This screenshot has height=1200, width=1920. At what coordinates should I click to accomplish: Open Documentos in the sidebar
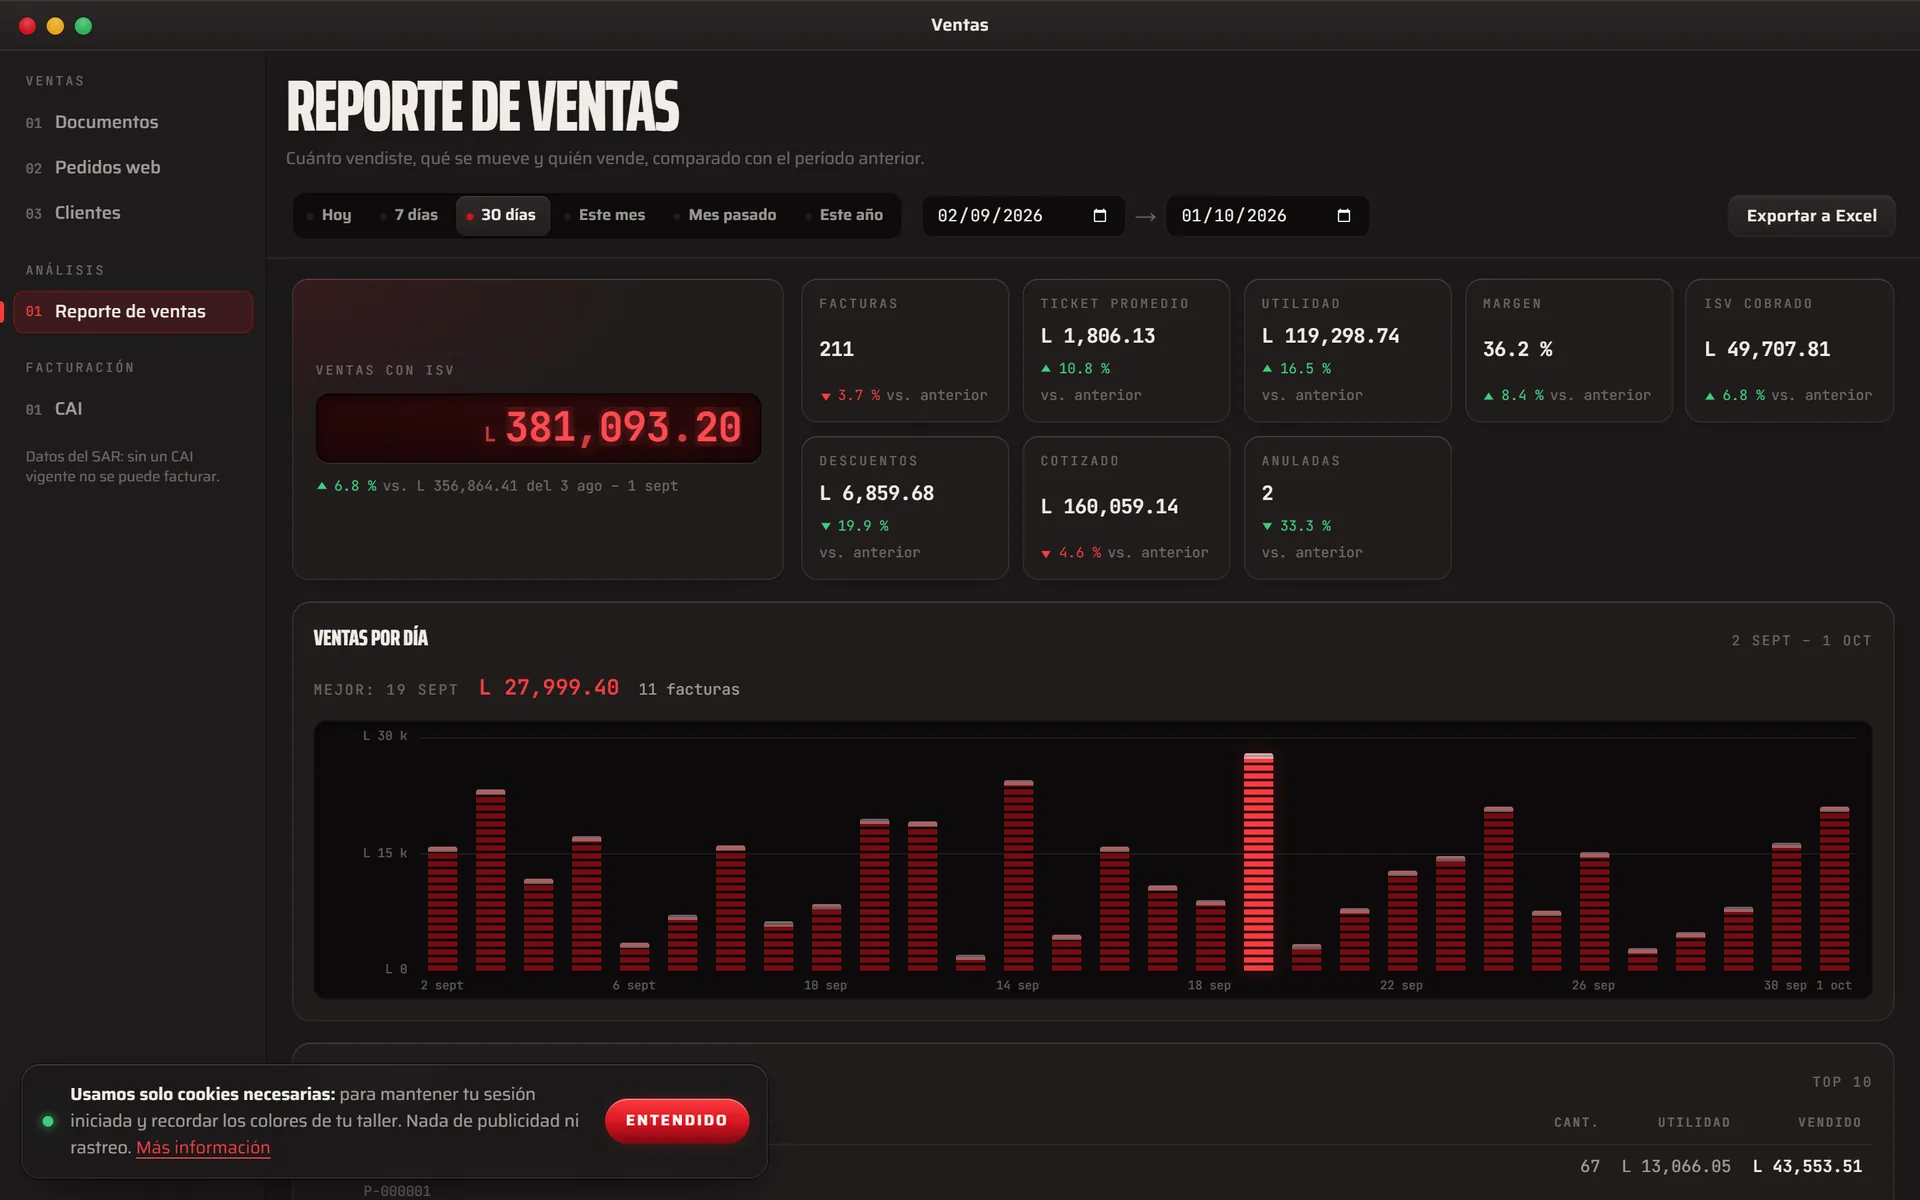(x=133, y=122)
